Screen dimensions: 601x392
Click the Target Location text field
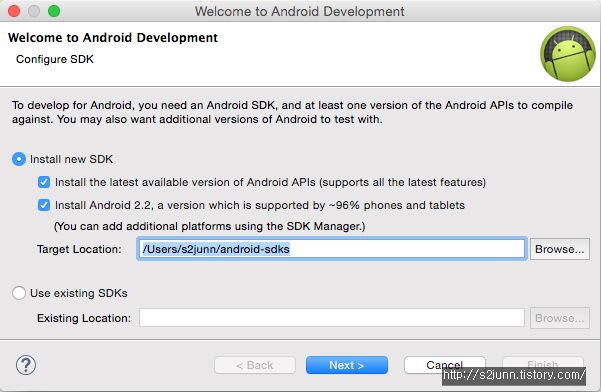332,249
